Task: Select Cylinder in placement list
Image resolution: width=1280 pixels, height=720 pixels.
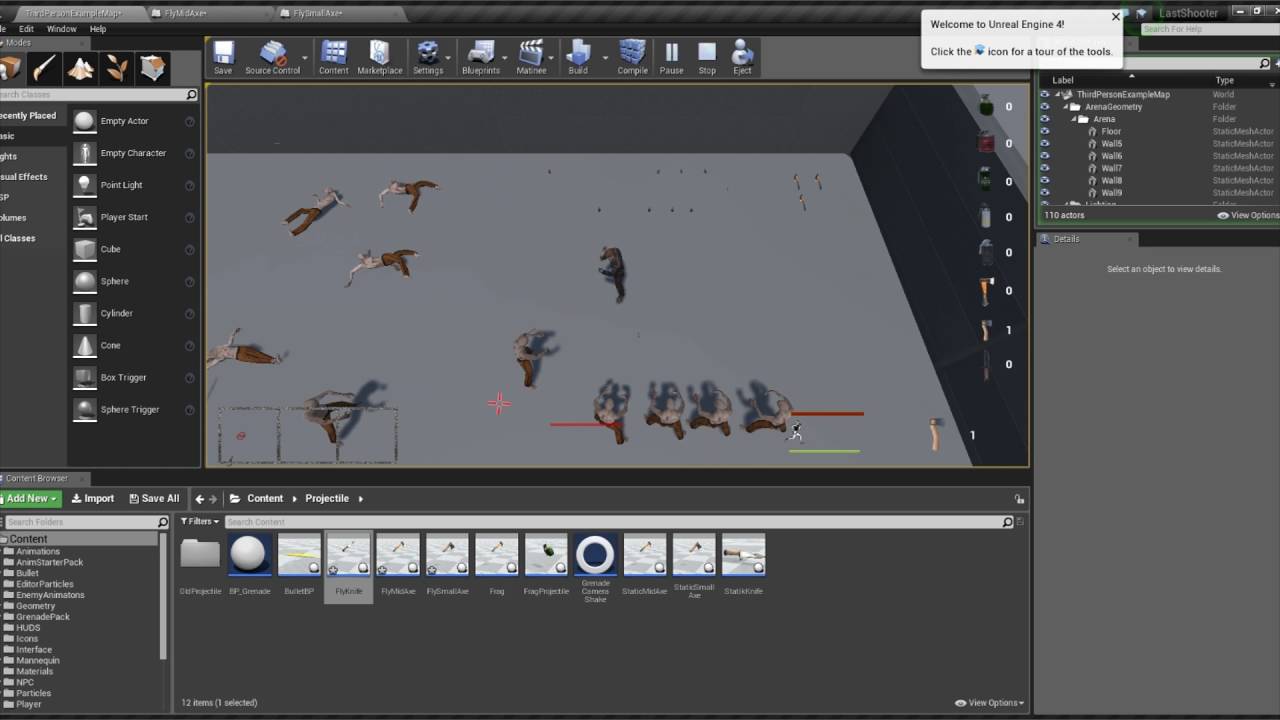Action: coord(135,313)
